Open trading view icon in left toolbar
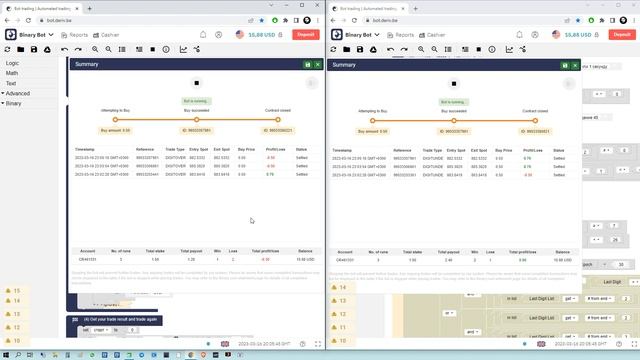The image size is (640, 360). coord(197,49)
